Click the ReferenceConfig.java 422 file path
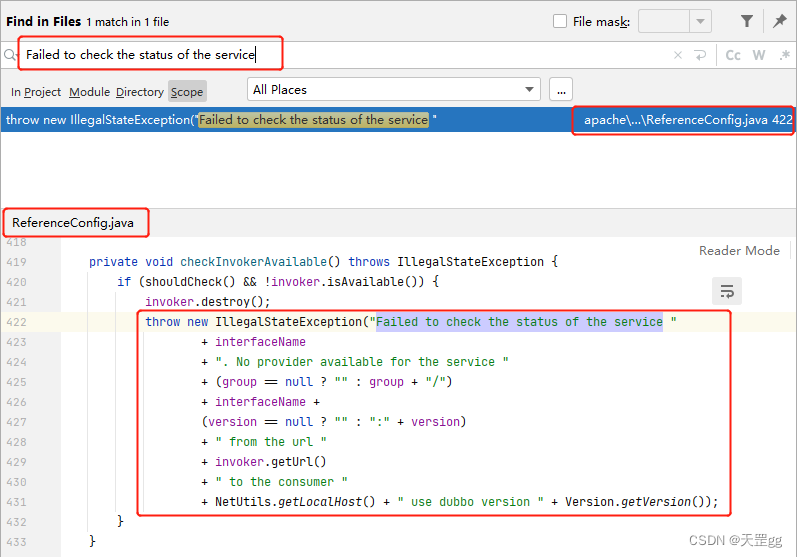Screen dimensions: 797x557 point(688,120)
